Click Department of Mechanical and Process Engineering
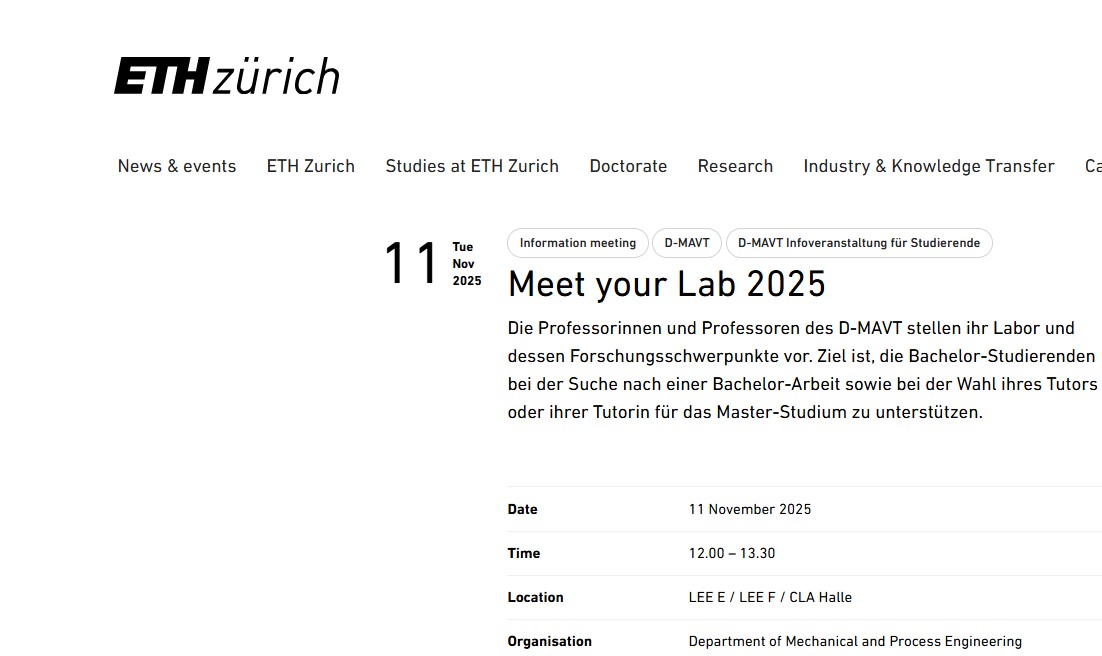 [855, 641]
